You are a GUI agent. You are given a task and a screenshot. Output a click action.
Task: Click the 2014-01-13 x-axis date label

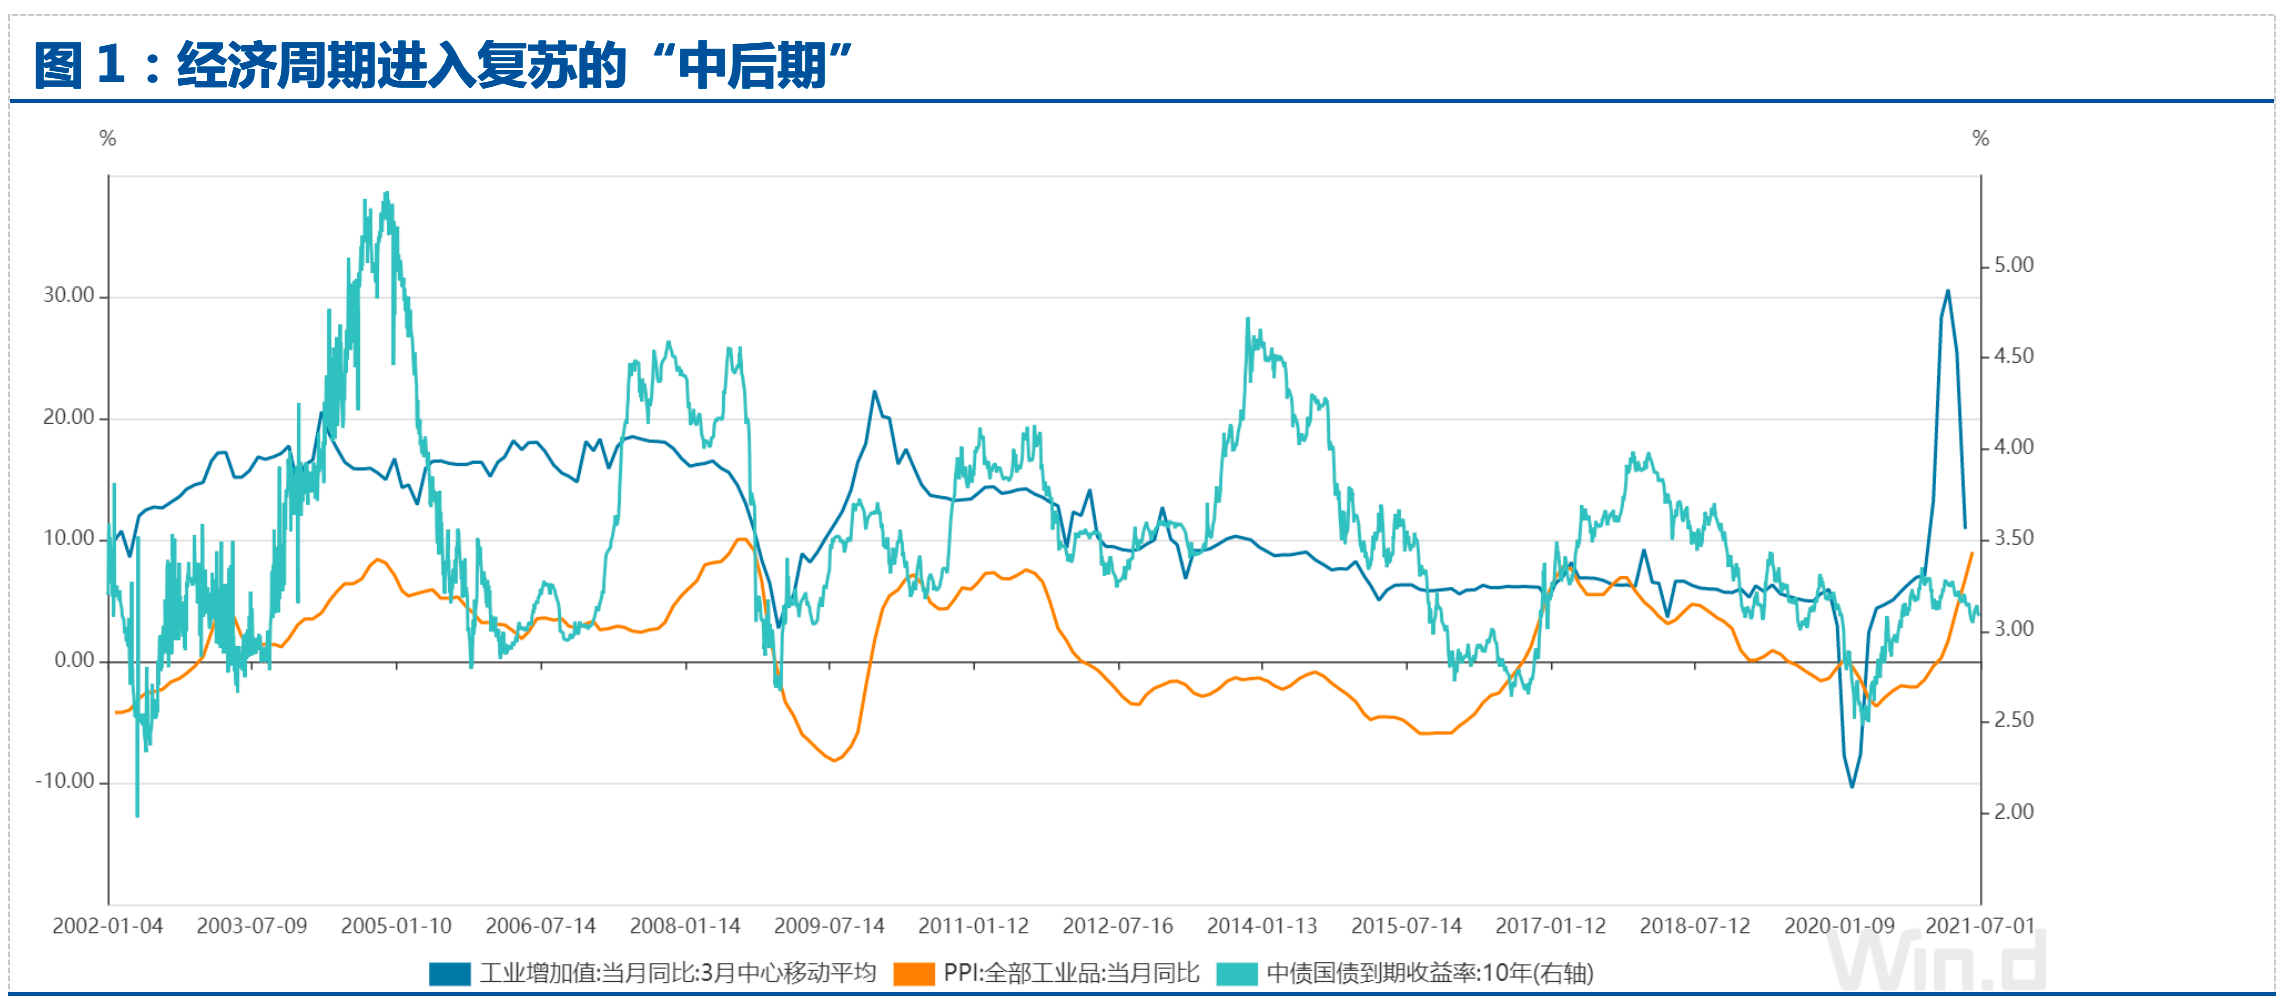(x=1262, y=926)
